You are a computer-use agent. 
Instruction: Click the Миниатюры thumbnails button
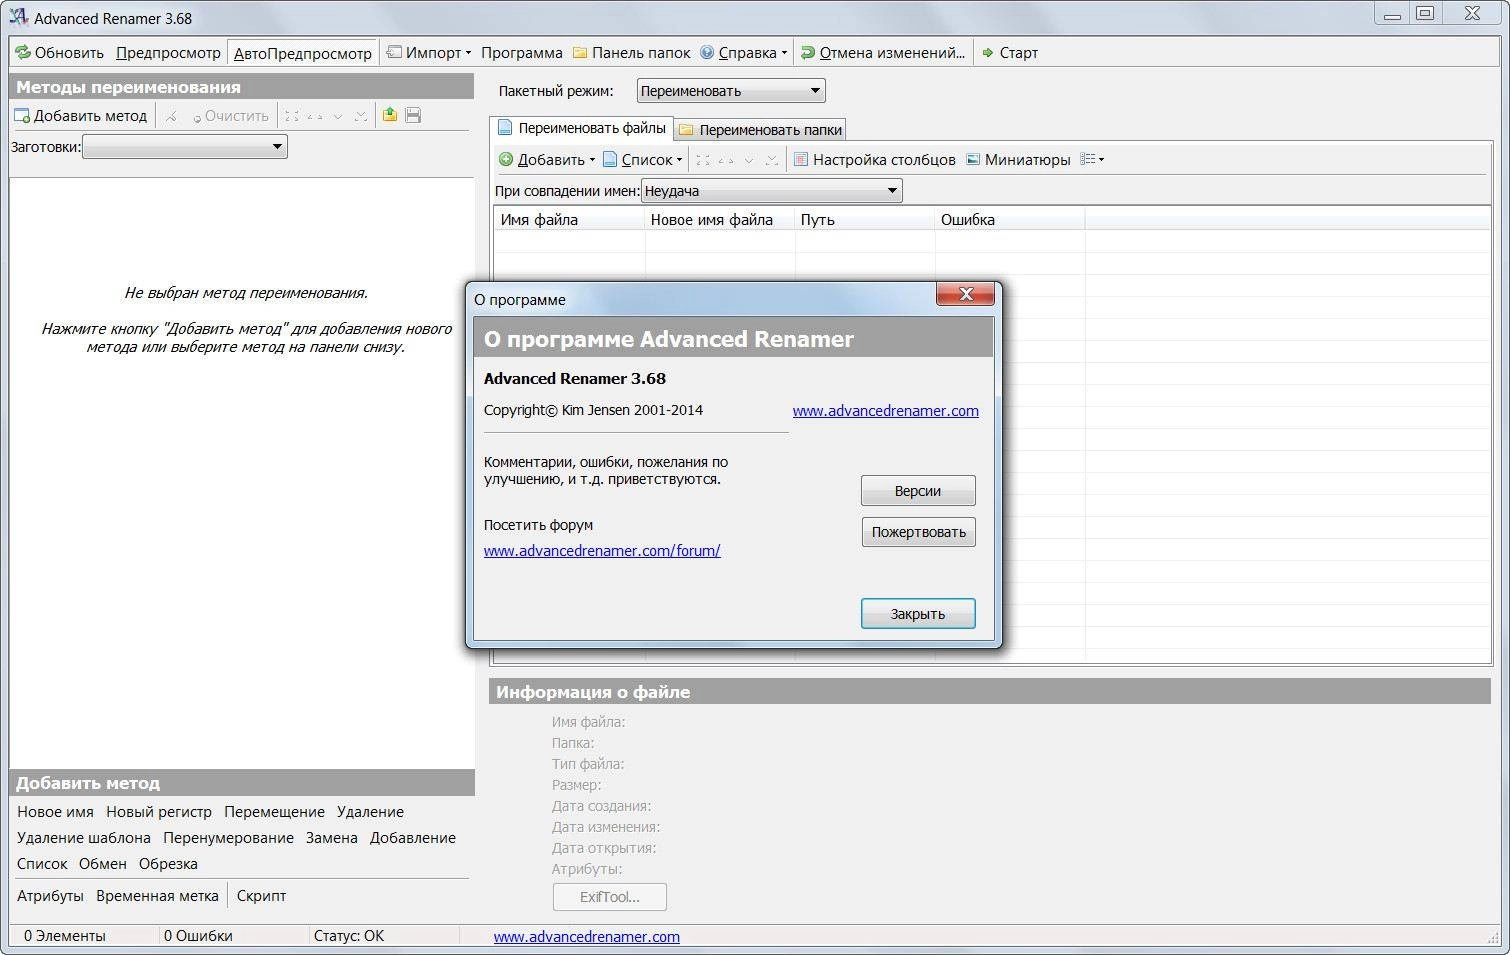(1018, 159)
